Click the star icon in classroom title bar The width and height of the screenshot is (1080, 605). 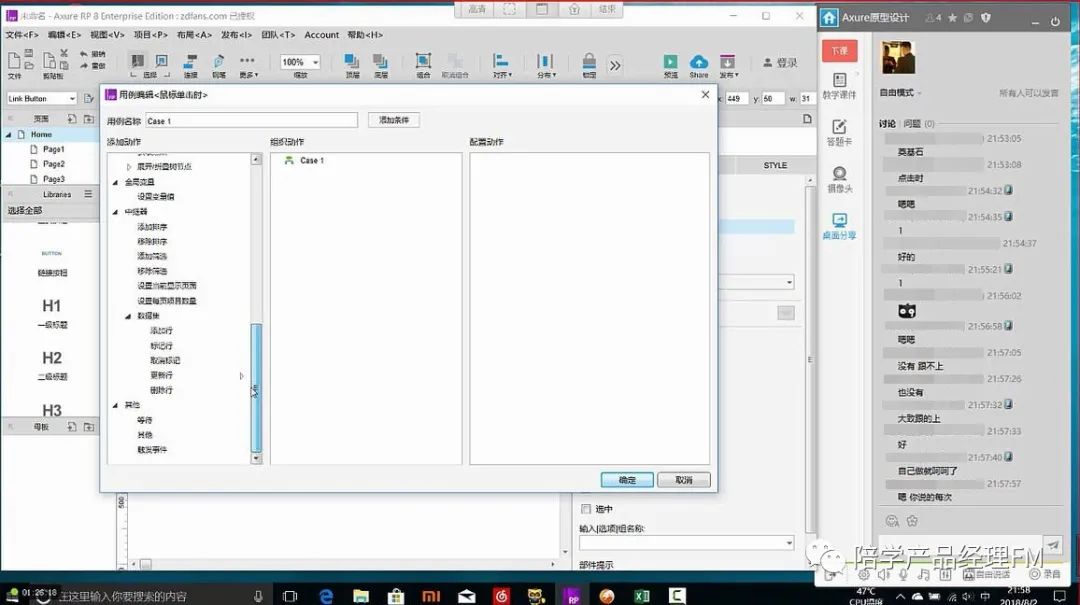coord(952,18)
